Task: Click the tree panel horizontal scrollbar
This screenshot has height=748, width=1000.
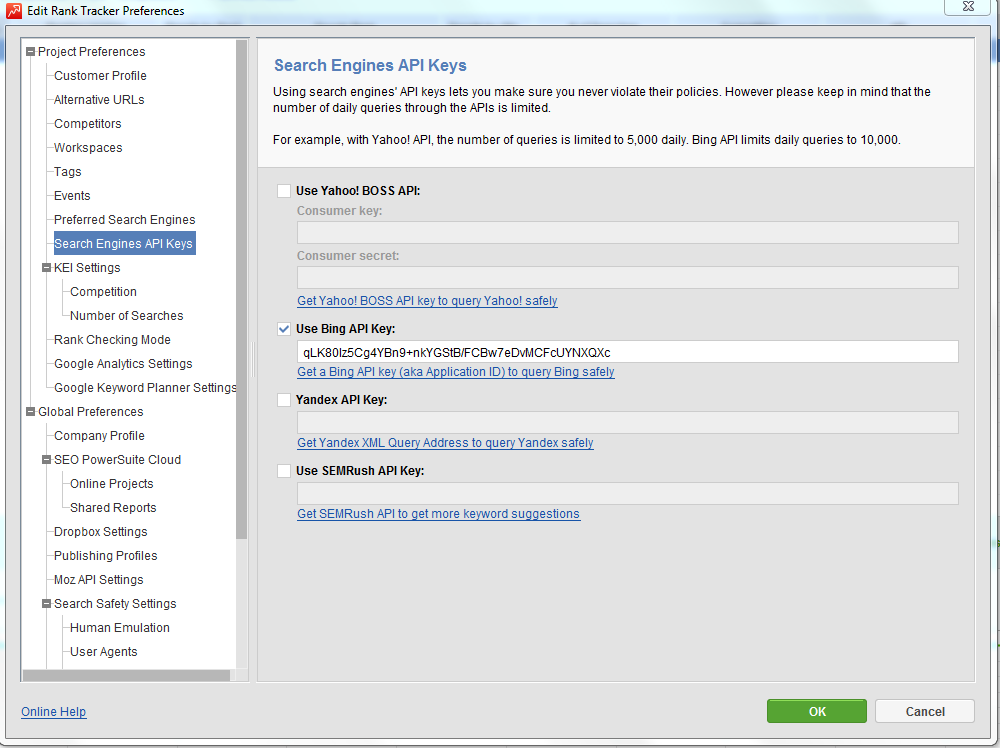Action: click(x=126, y=675)
